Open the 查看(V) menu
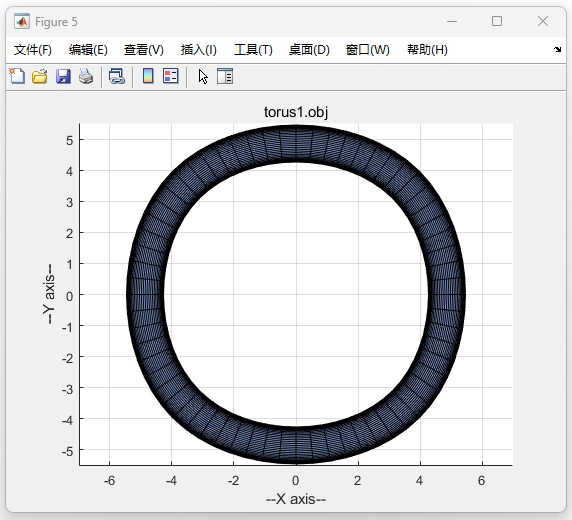The image size is (572, 520). (x=144, y=50)
